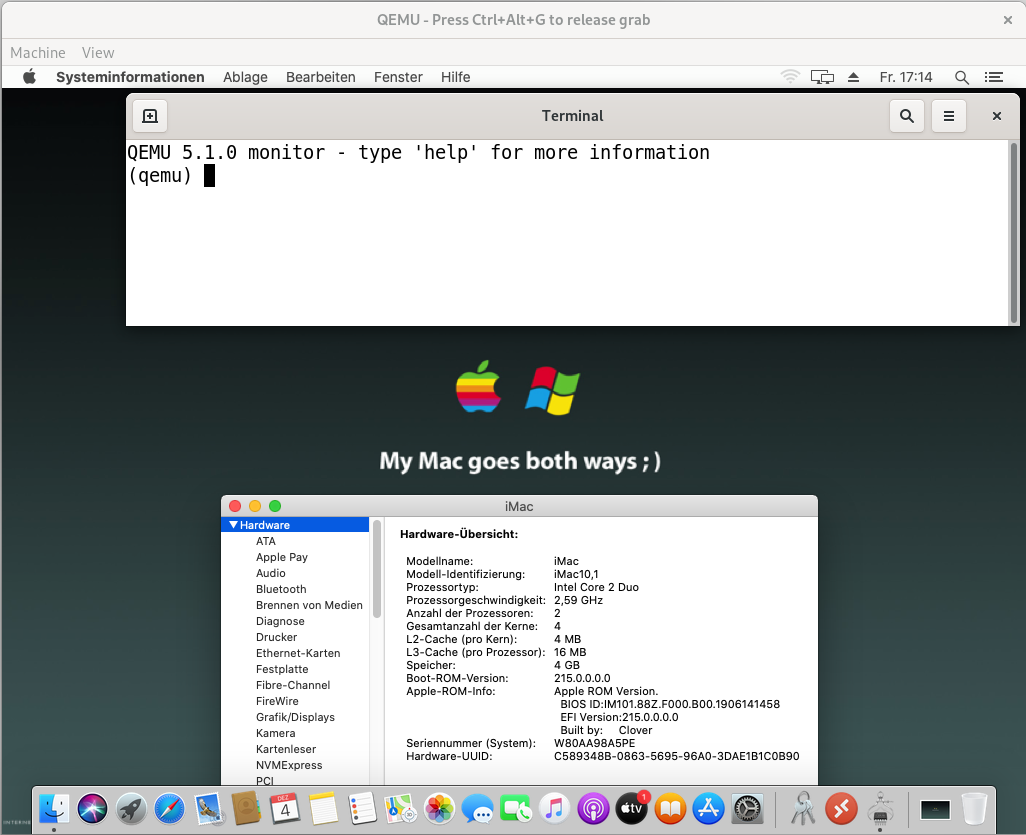Open the Photos app in the Dock

pos(439,809)
